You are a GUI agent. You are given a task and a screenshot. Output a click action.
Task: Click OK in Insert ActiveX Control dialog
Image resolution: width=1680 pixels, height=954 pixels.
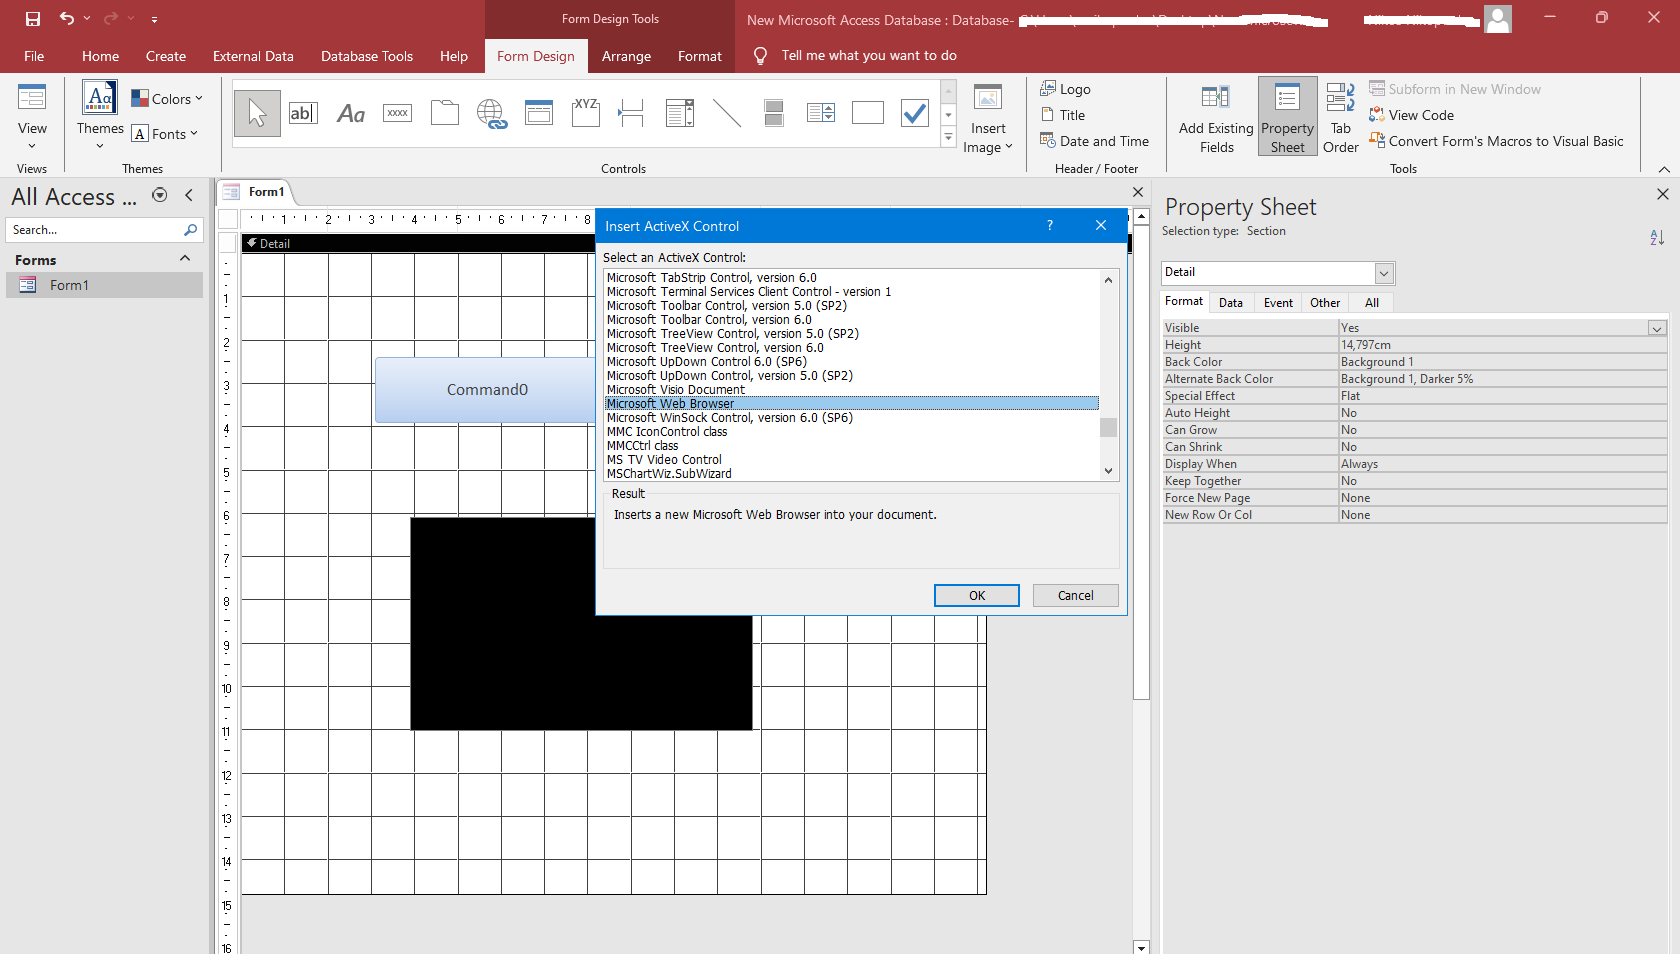[976, 596]
